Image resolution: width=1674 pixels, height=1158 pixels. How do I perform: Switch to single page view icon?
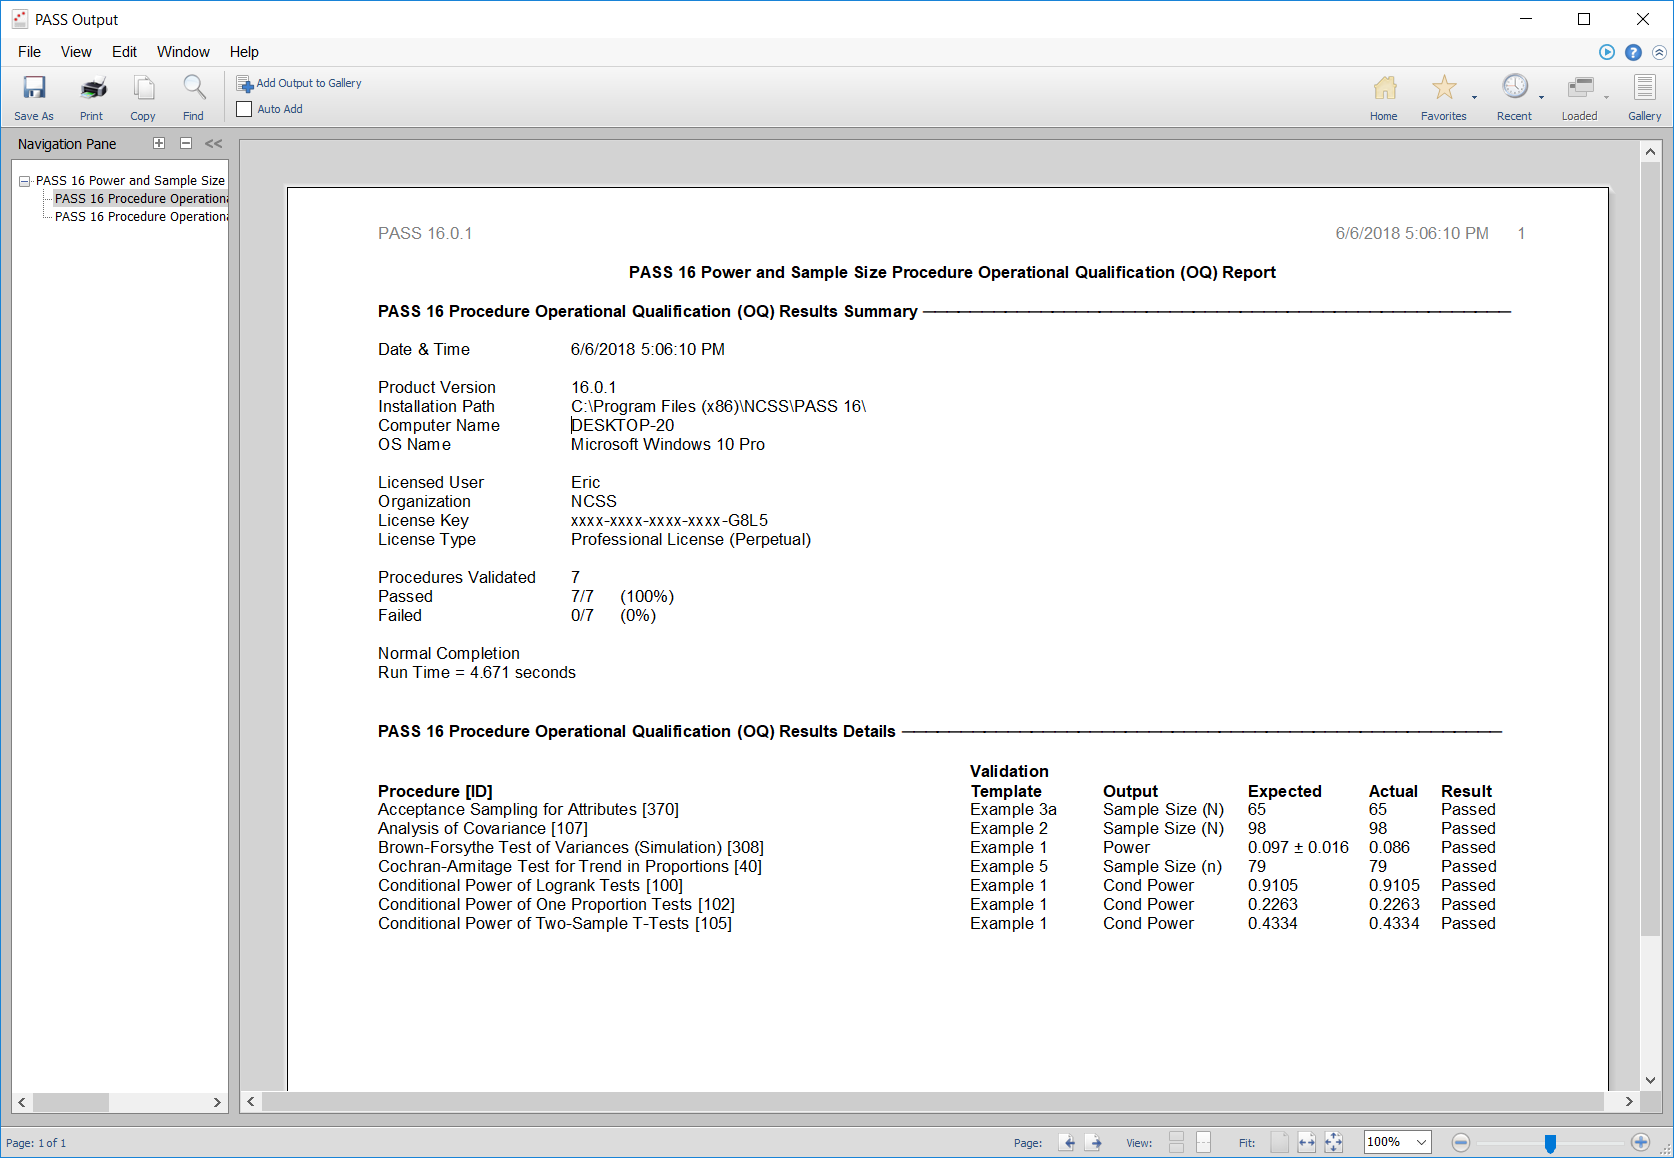pos(1203,1142)
